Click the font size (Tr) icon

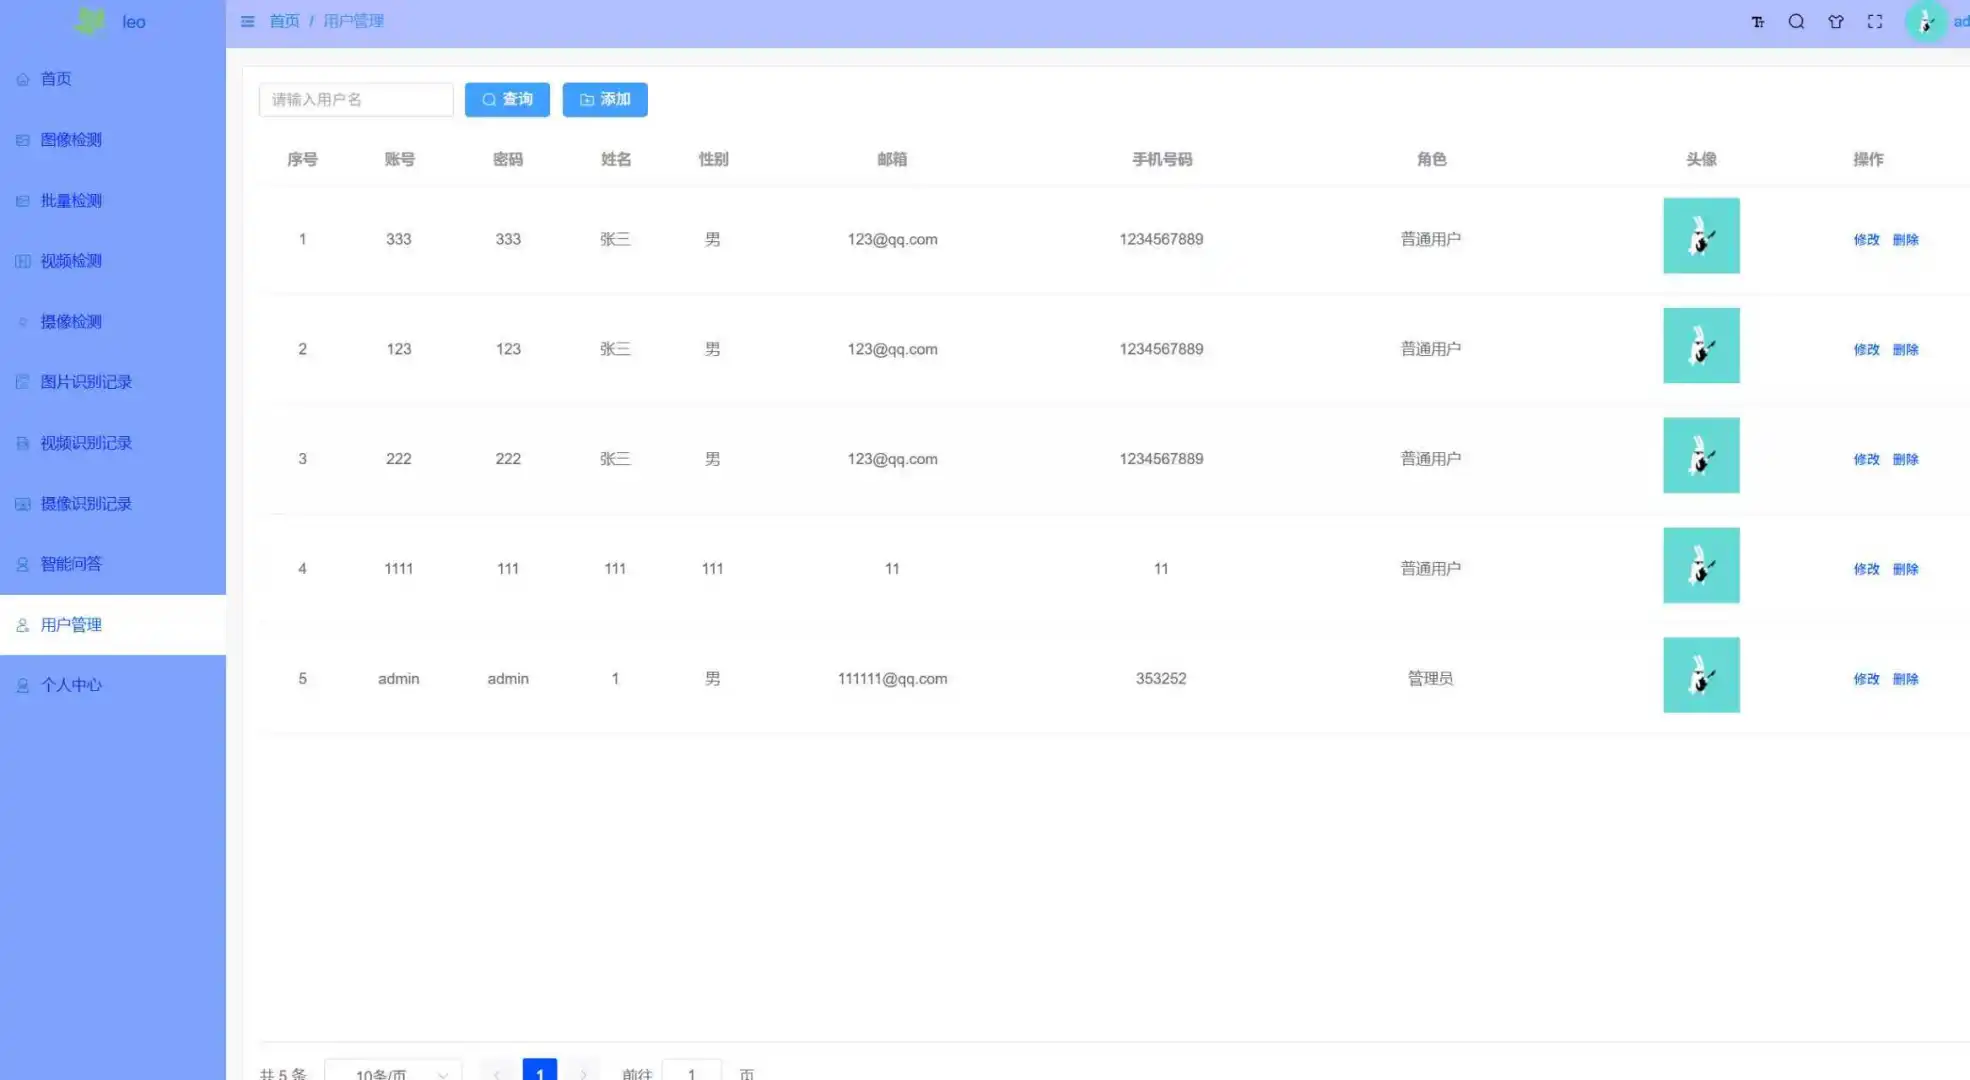coord(1757,21)
